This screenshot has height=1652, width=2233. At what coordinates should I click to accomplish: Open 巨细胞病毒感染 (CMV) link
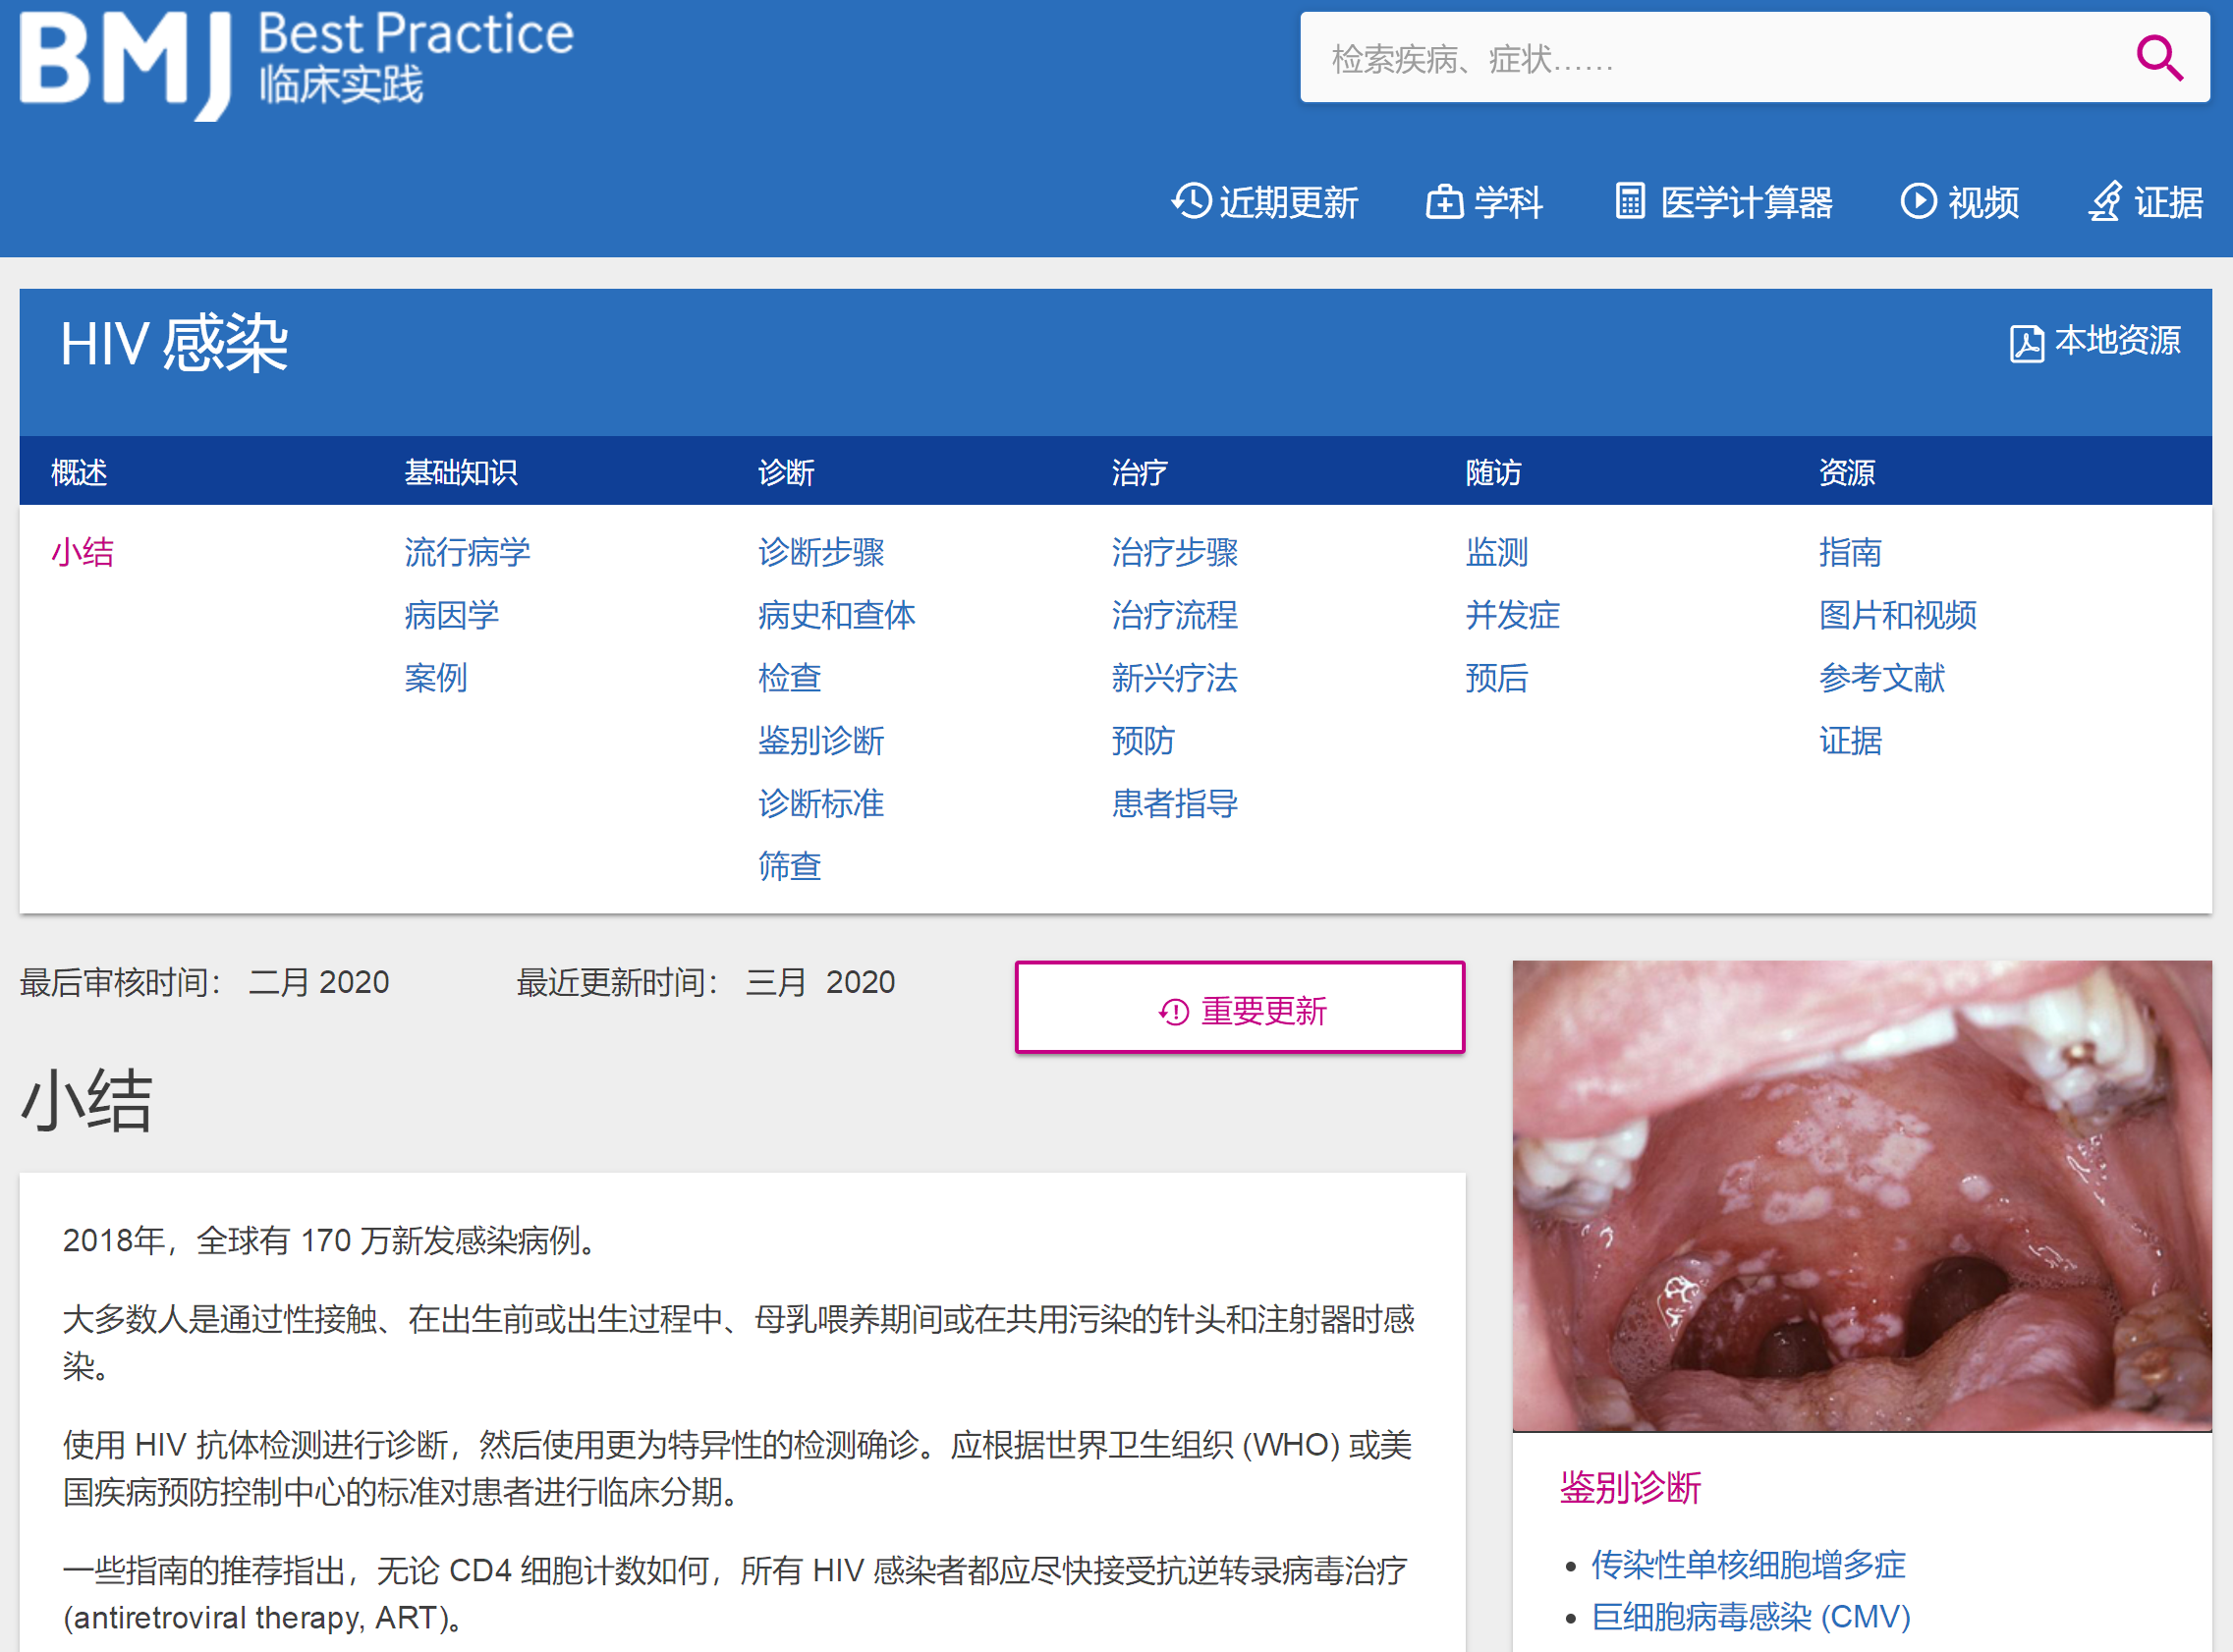point(1750,1617)
